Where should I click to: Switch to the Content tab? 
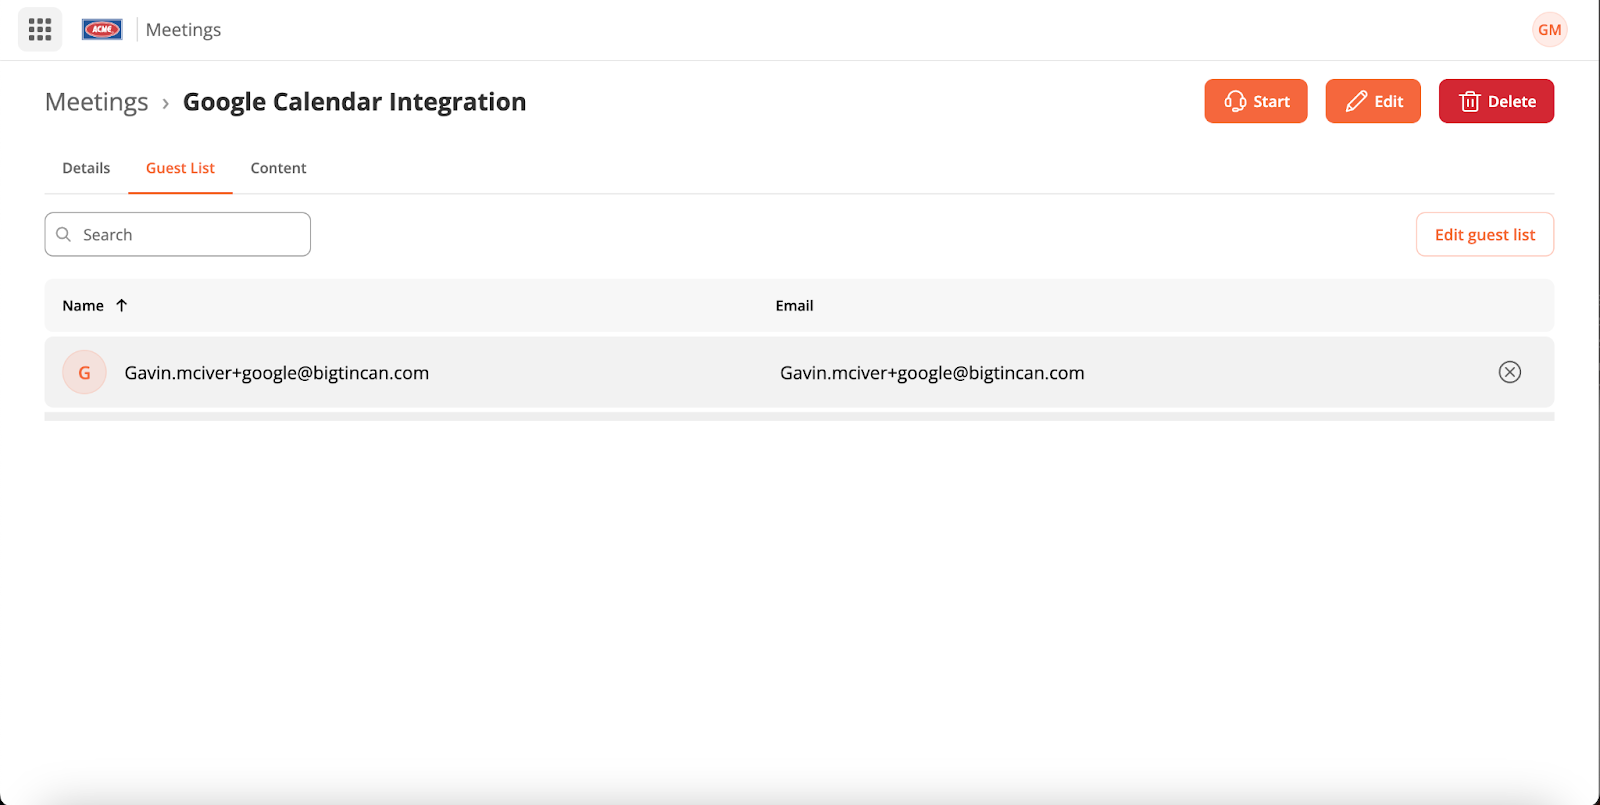point(278,168)
